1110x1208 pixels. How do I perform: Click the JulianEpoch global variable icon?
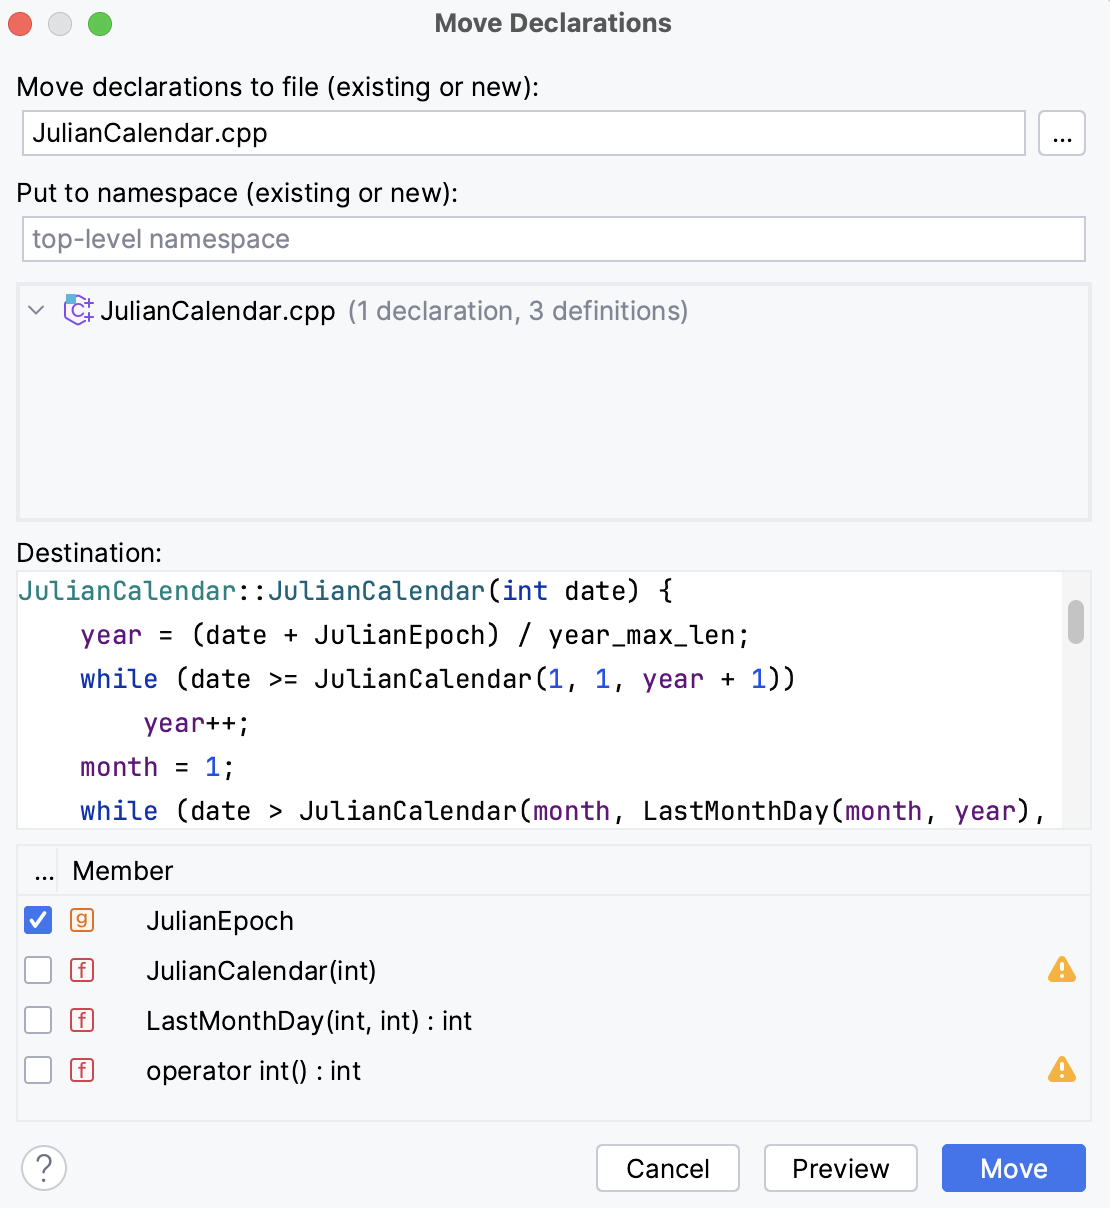82,920
